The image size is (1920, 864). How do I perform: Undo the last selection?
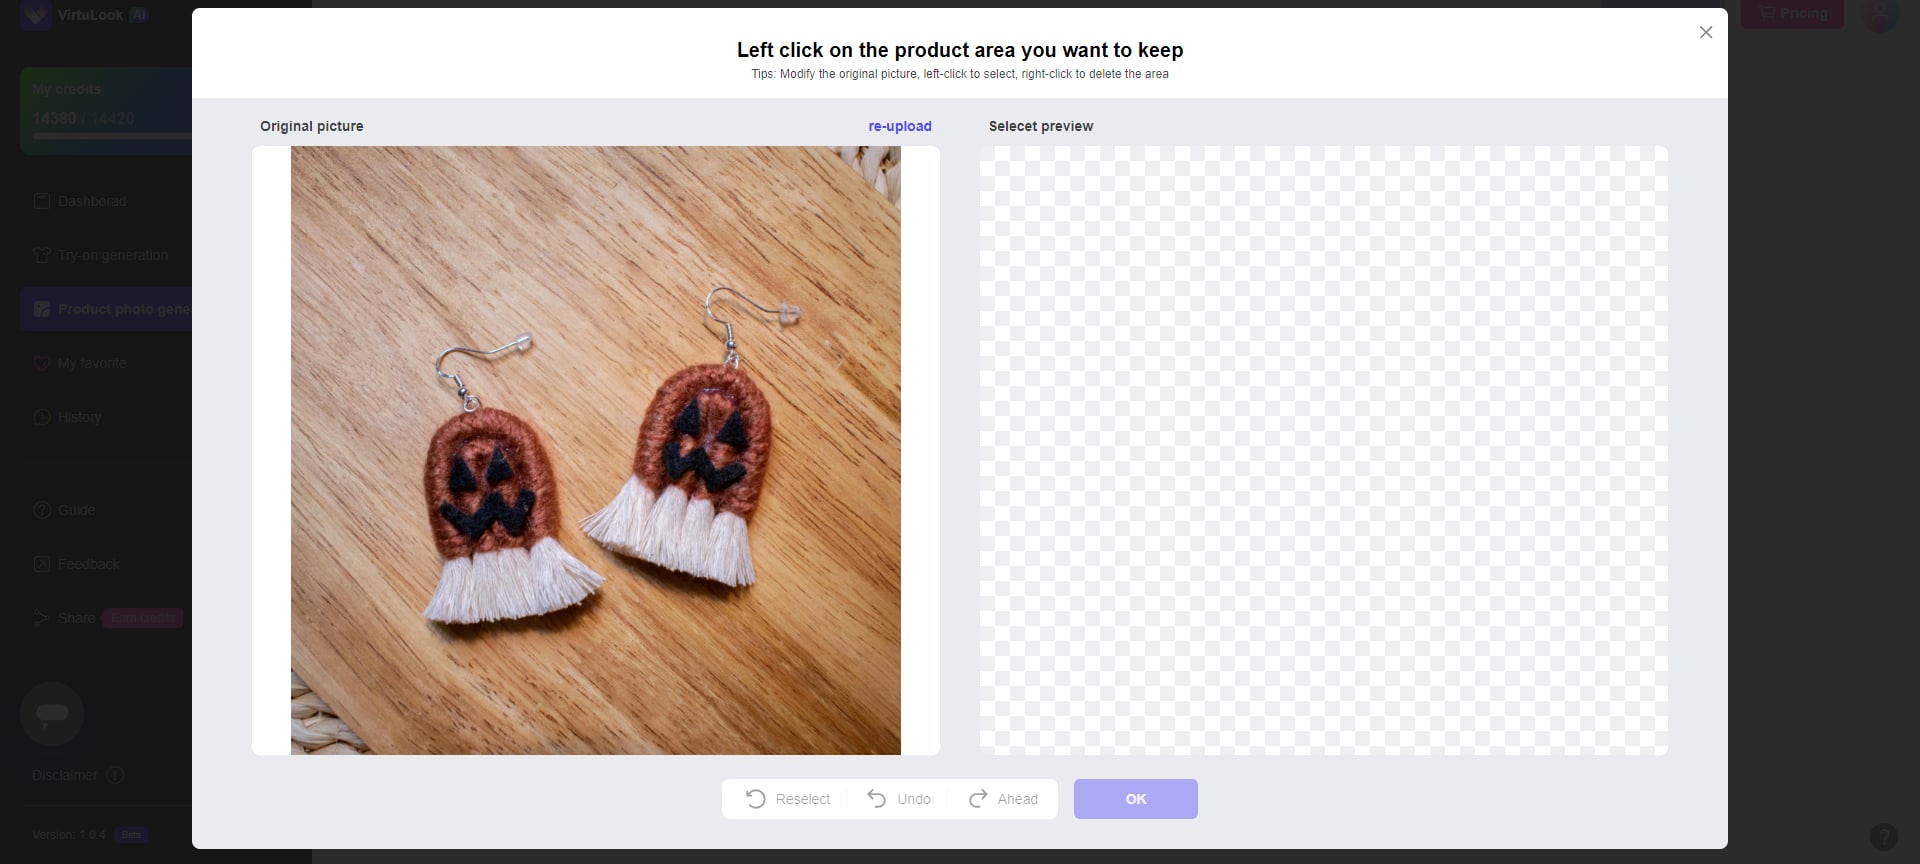coord(899,799)
